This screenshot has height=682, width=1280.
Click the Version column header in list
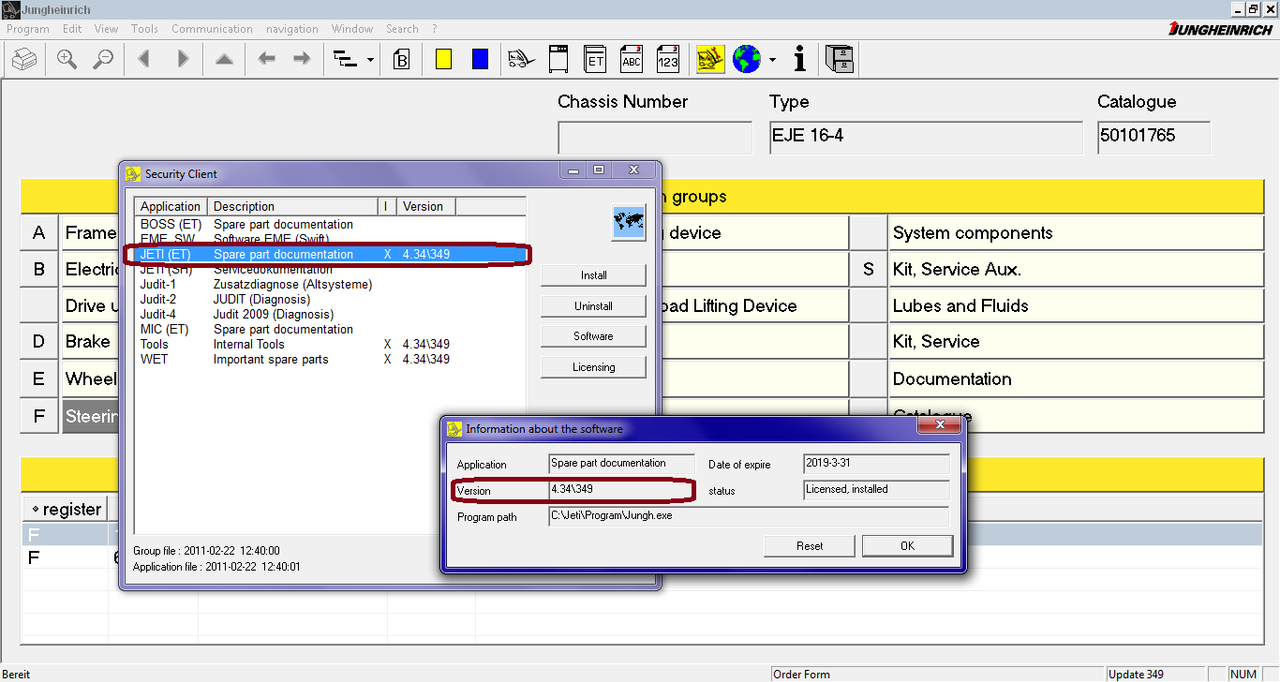(426, 206)
